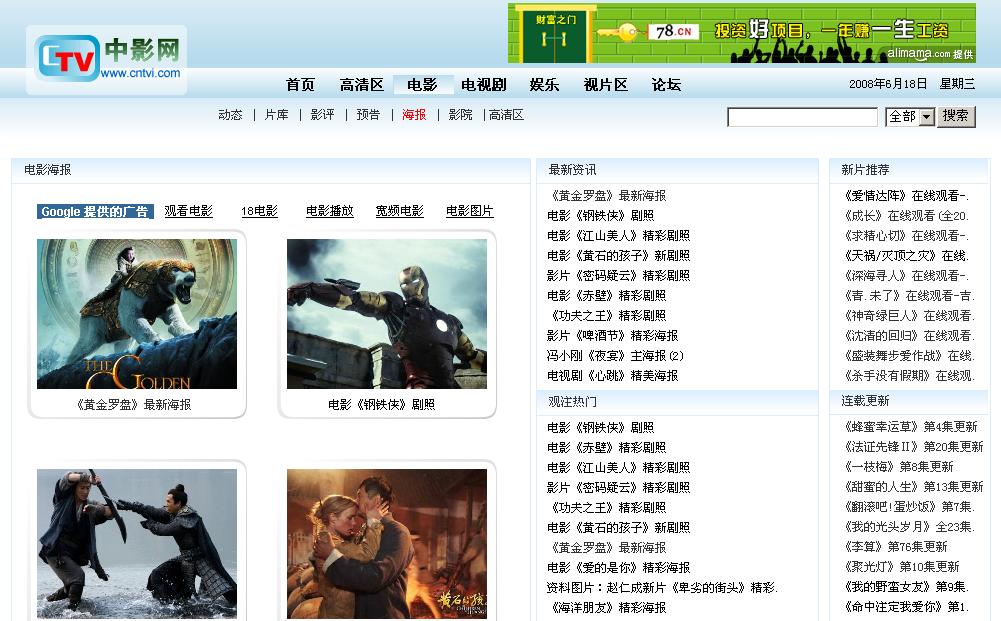
Task: Open 影片《密码疑云》精彩剧照 in 最新资讯
Action: 618,276
